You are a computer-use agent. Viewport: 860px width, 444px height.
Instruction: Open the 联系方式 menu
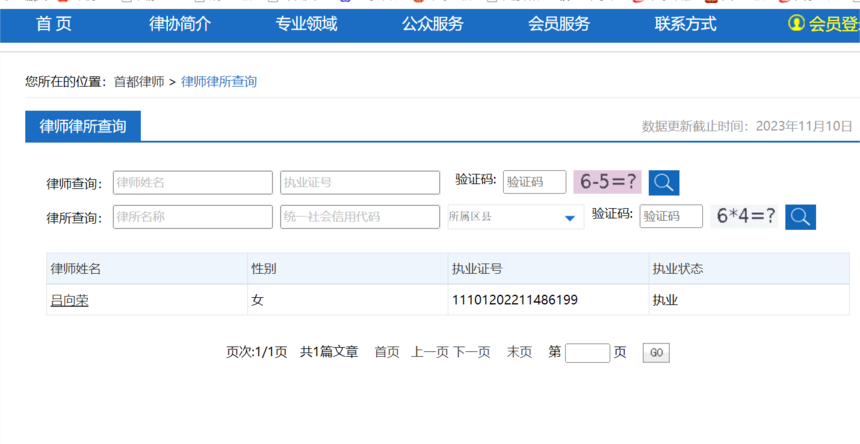(x=686, y=24)
